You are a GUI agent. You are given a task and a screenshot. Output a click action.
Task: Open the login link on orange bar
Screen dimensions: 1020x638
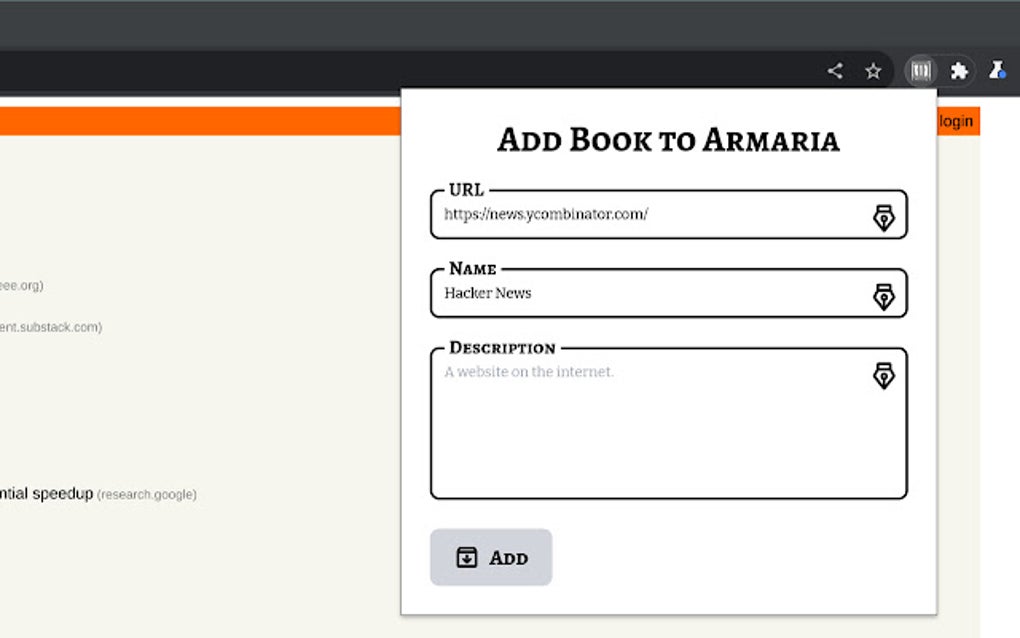956,121
